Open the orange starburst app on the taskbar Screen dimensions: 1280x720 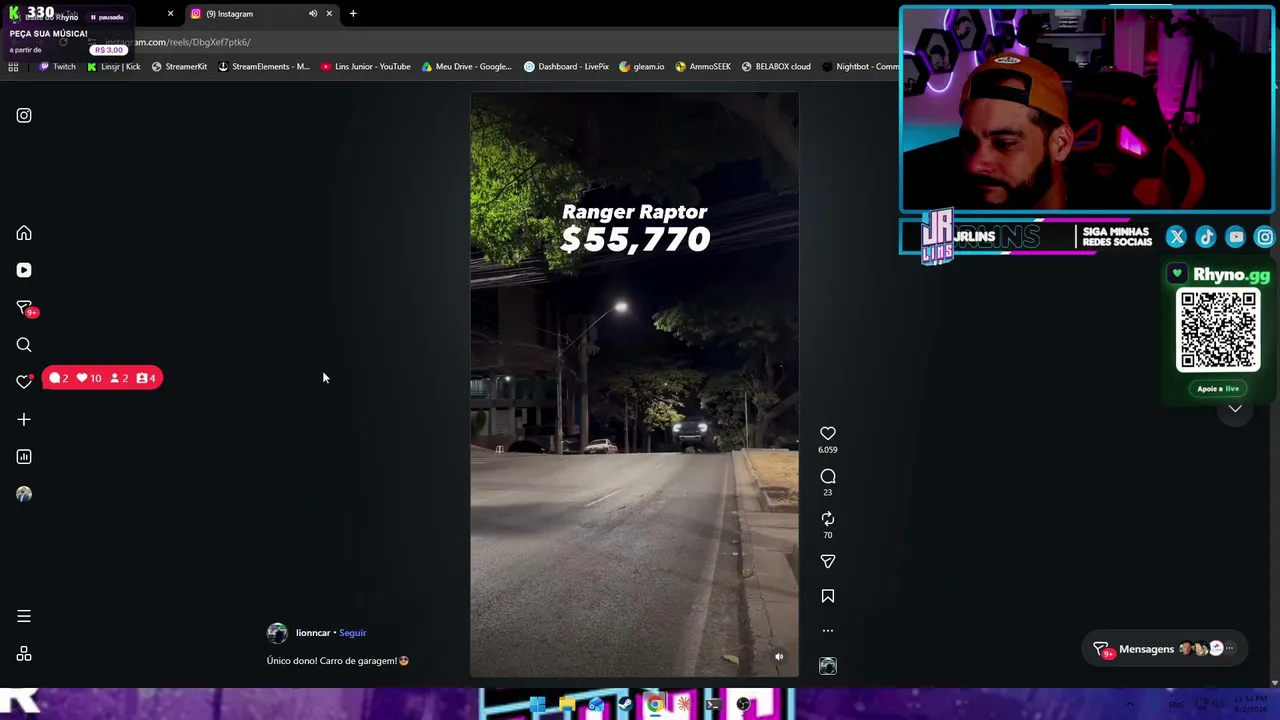coord(683,705)
